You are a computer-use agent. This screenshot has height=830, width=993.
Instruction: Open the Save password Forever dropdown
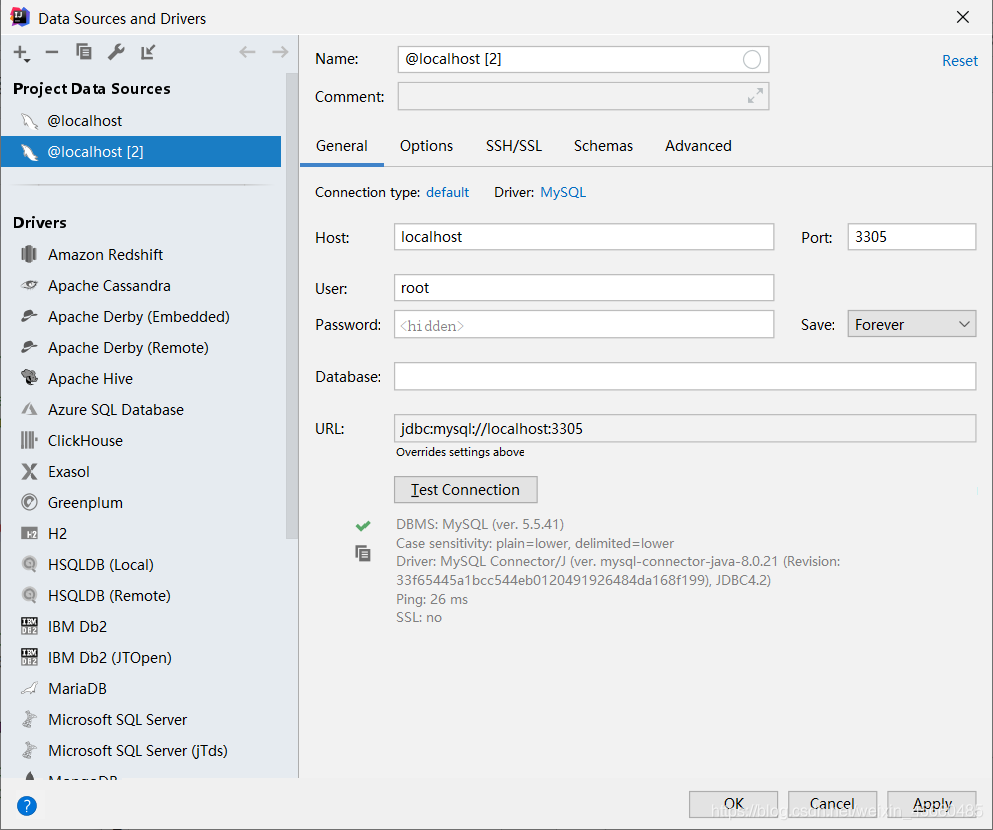click(911, 325)
